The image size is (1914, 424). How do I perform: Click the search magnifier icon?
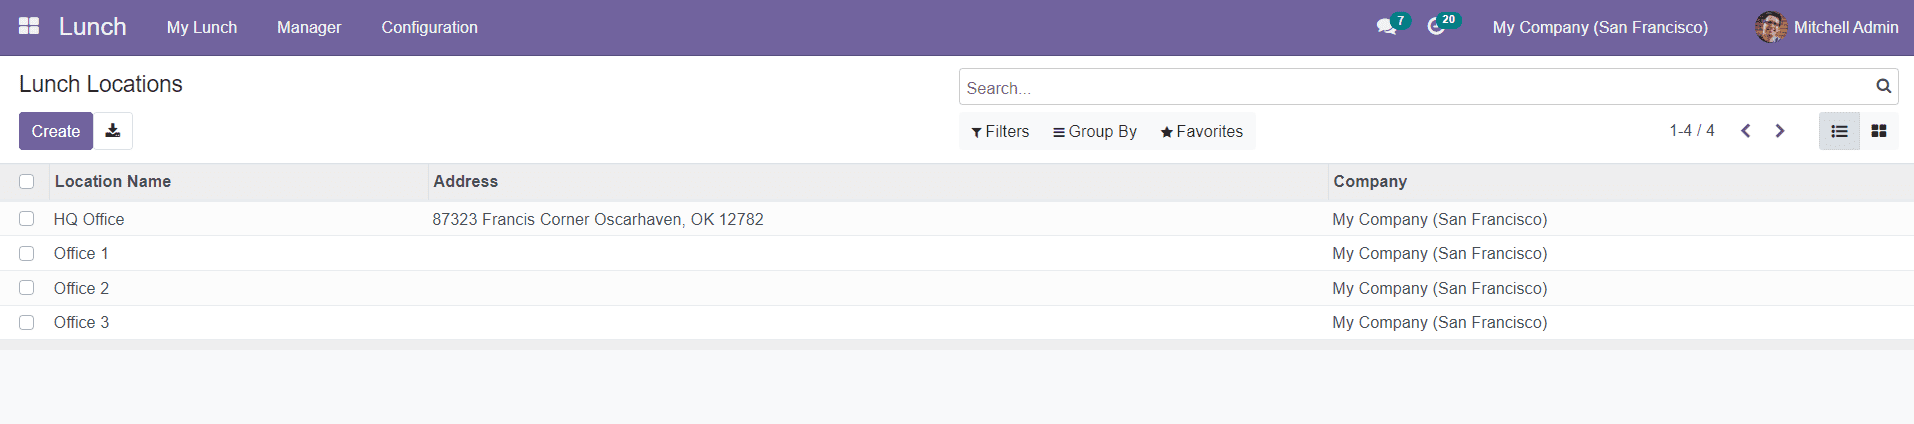click(1883, 87)
